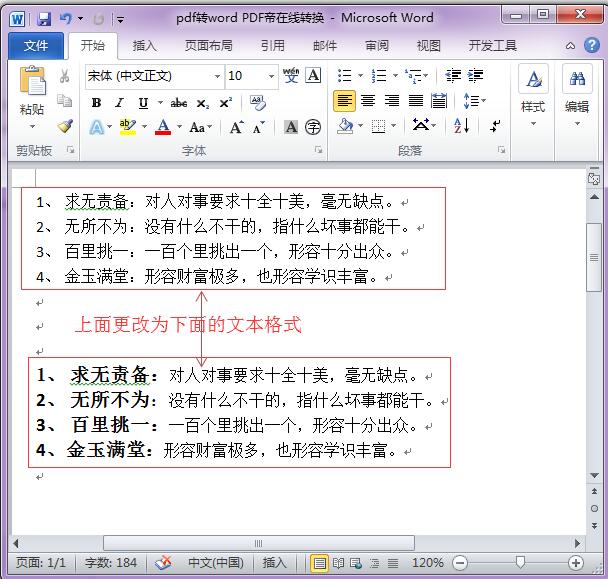Click the Clear Formatting eraser icon
The image size is (608, 579).
coord(257,103)
